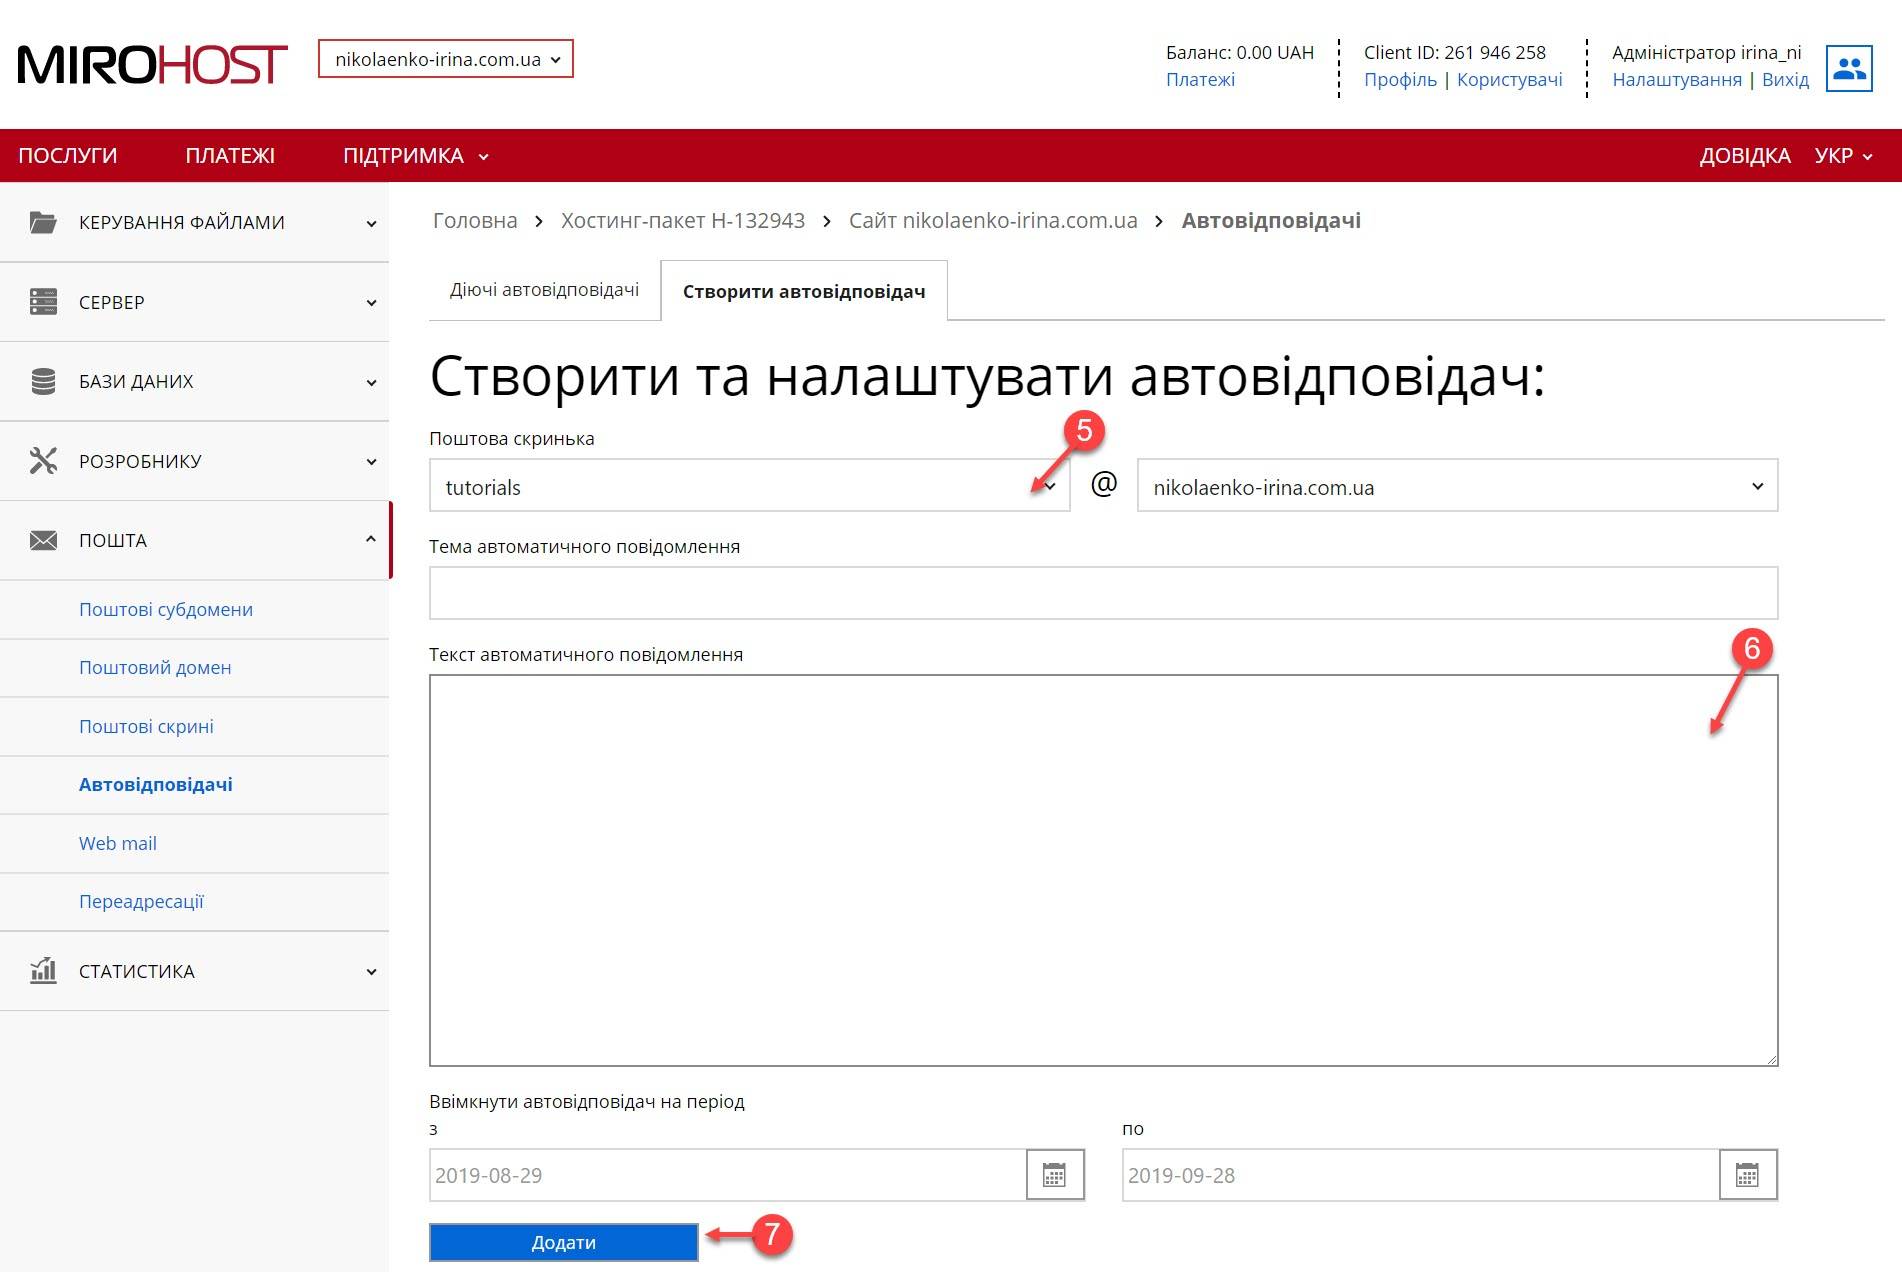Open ДОВІДКА menu item
The image size is (1902, 1272).
coord(1744,156)
